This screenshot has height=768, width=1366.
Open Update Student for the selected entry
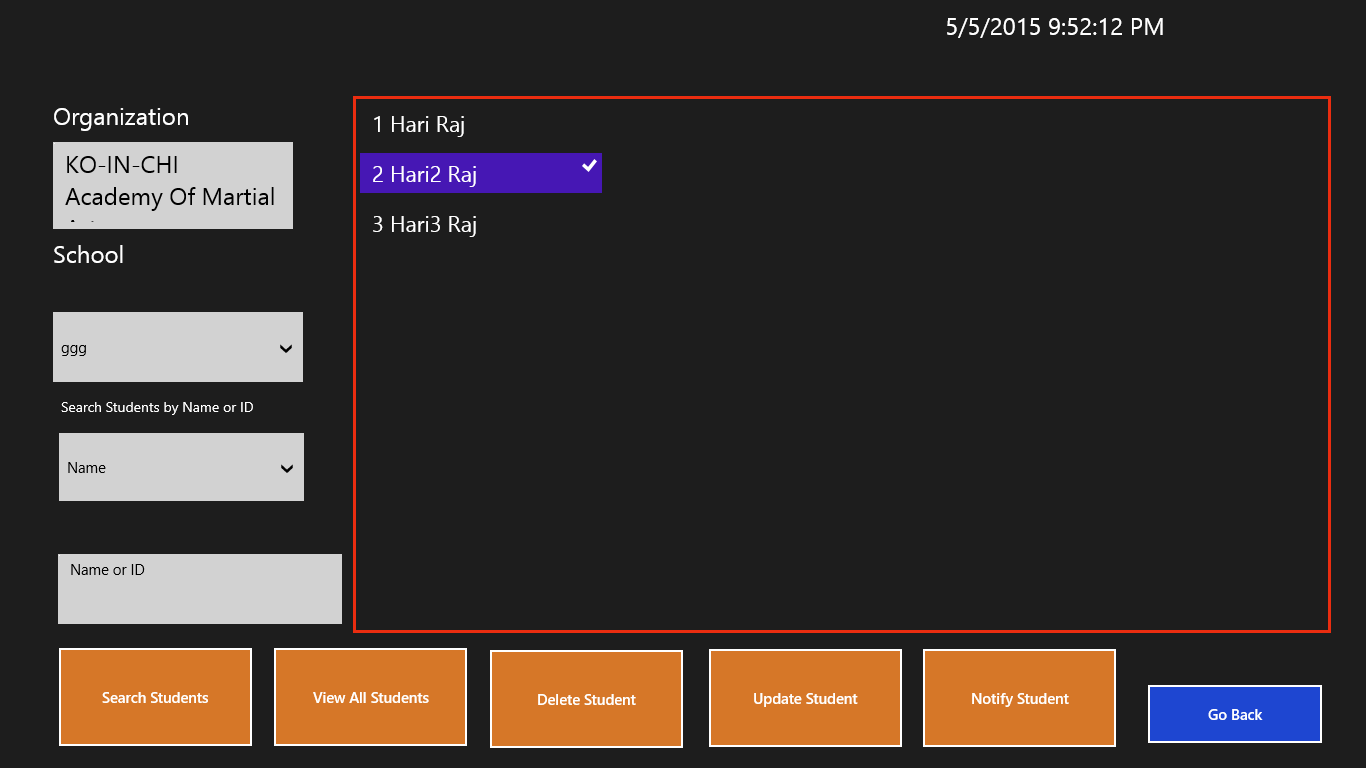pyautogui.click(x=805, y=698)
